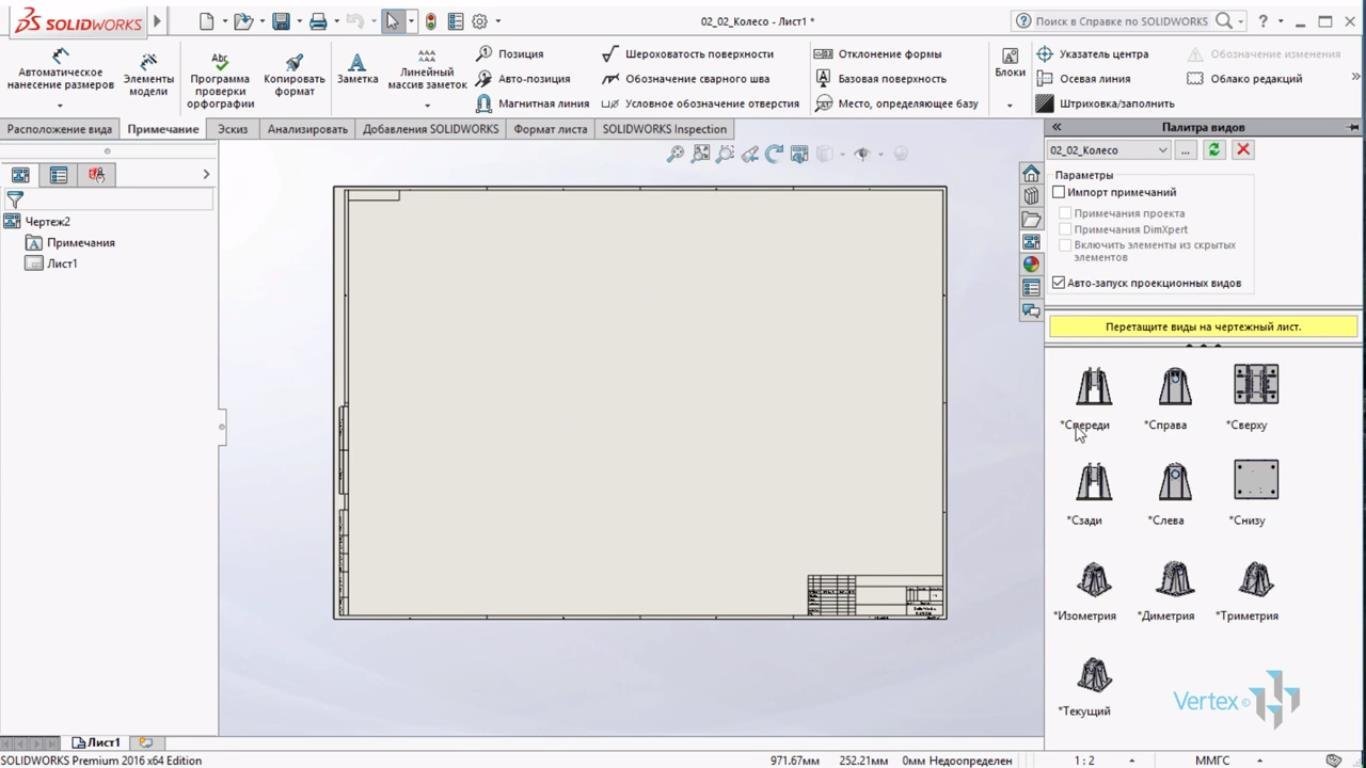Select the *Сверху view thumbnail
1366x768 pixels.
click(x=1256, y=385)
